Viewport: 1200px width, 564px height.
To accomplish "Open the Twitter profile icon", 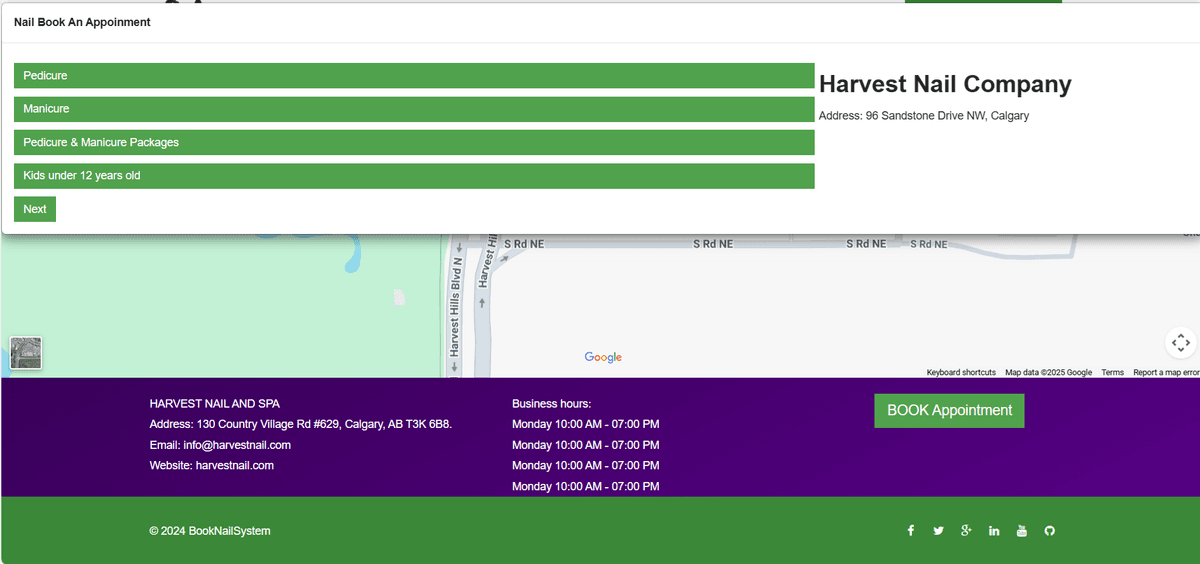I will [938, 531].
